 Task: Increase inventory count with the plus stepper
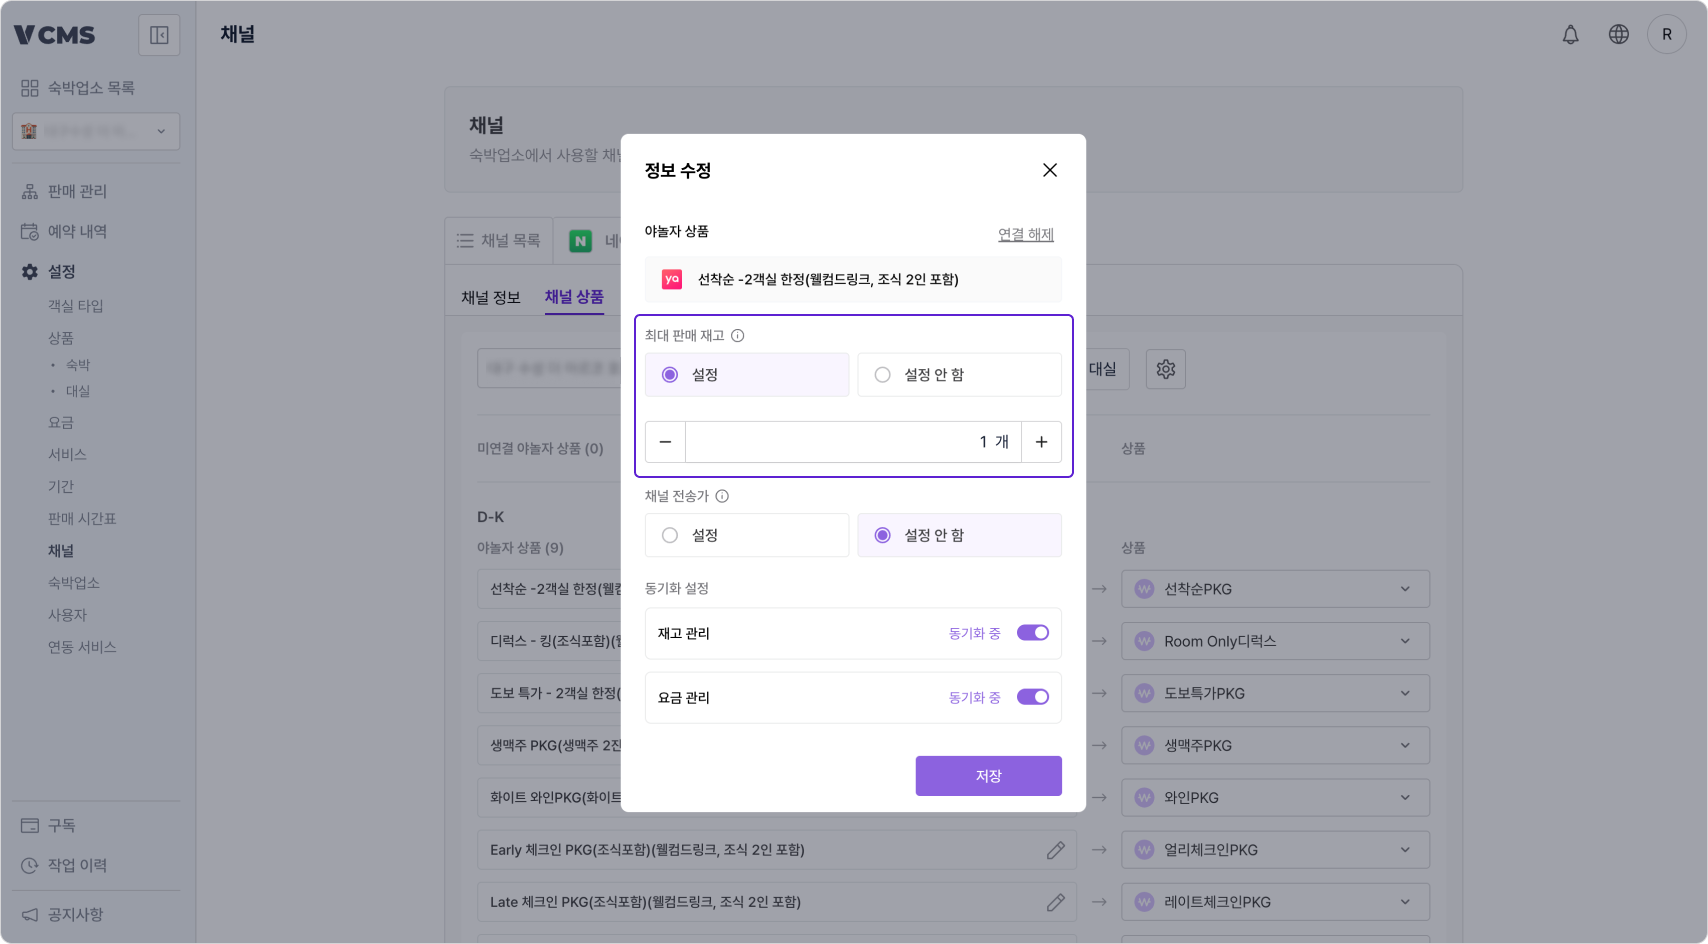(x=1041, y=441)
